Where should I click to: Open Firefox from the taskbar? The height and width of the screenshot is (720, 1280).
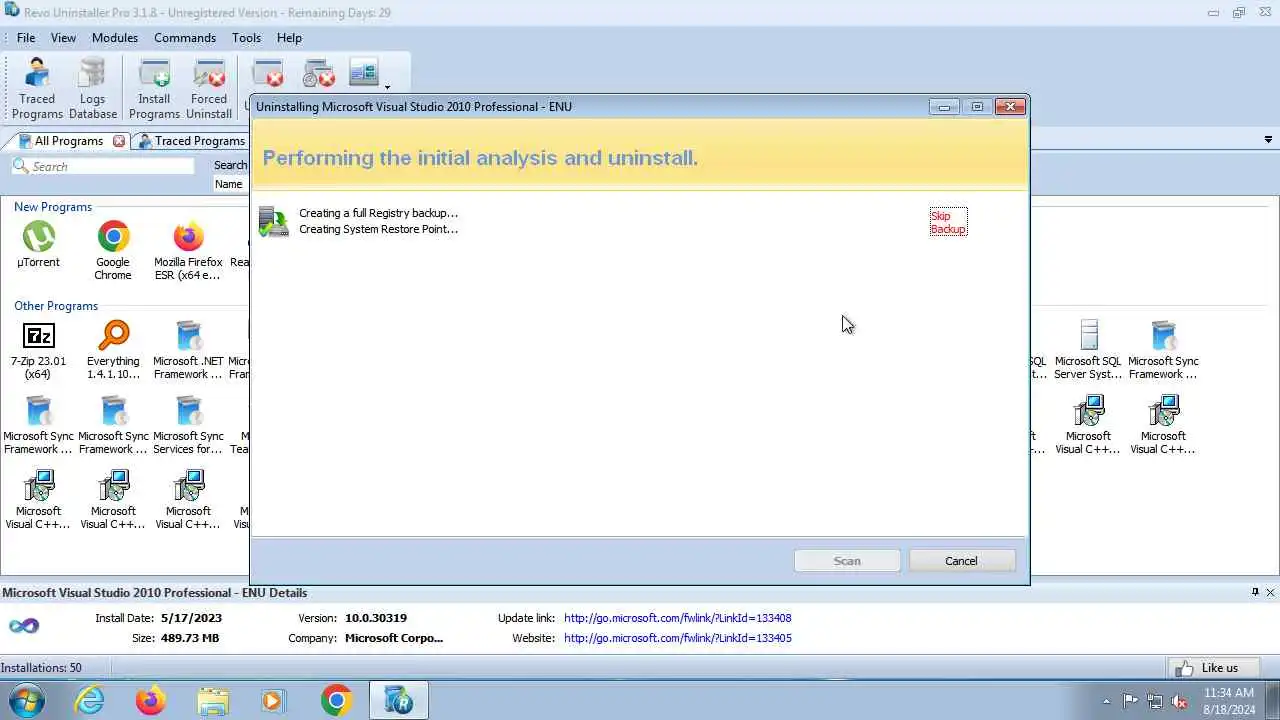[151, 700]
